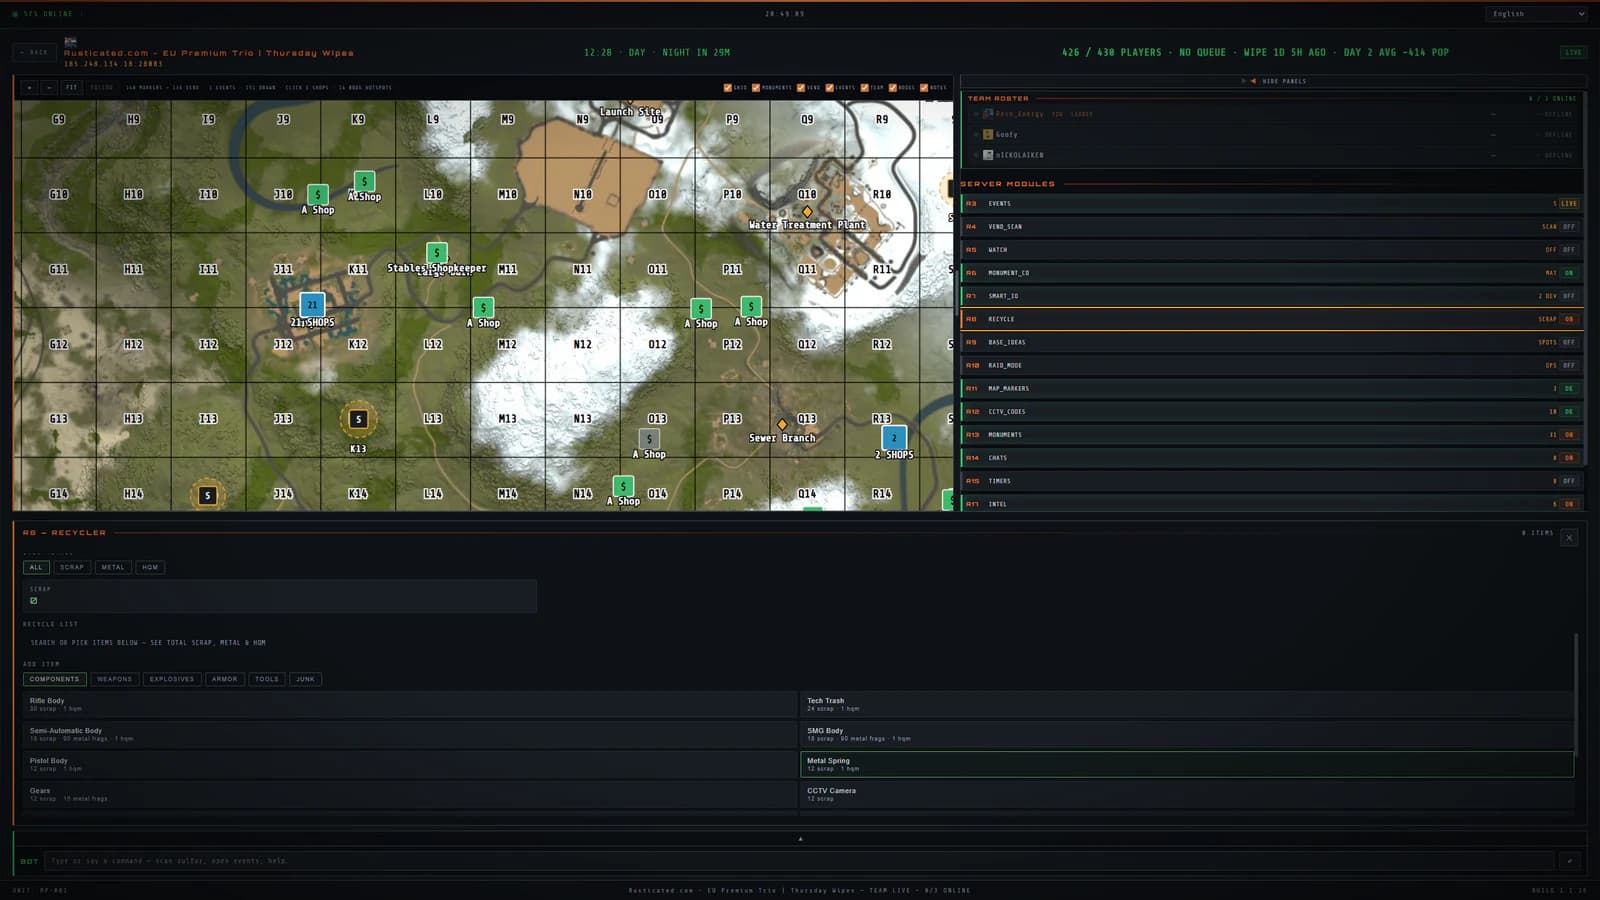Expand the bottom panel up-arrow handle

click(800, 838)
